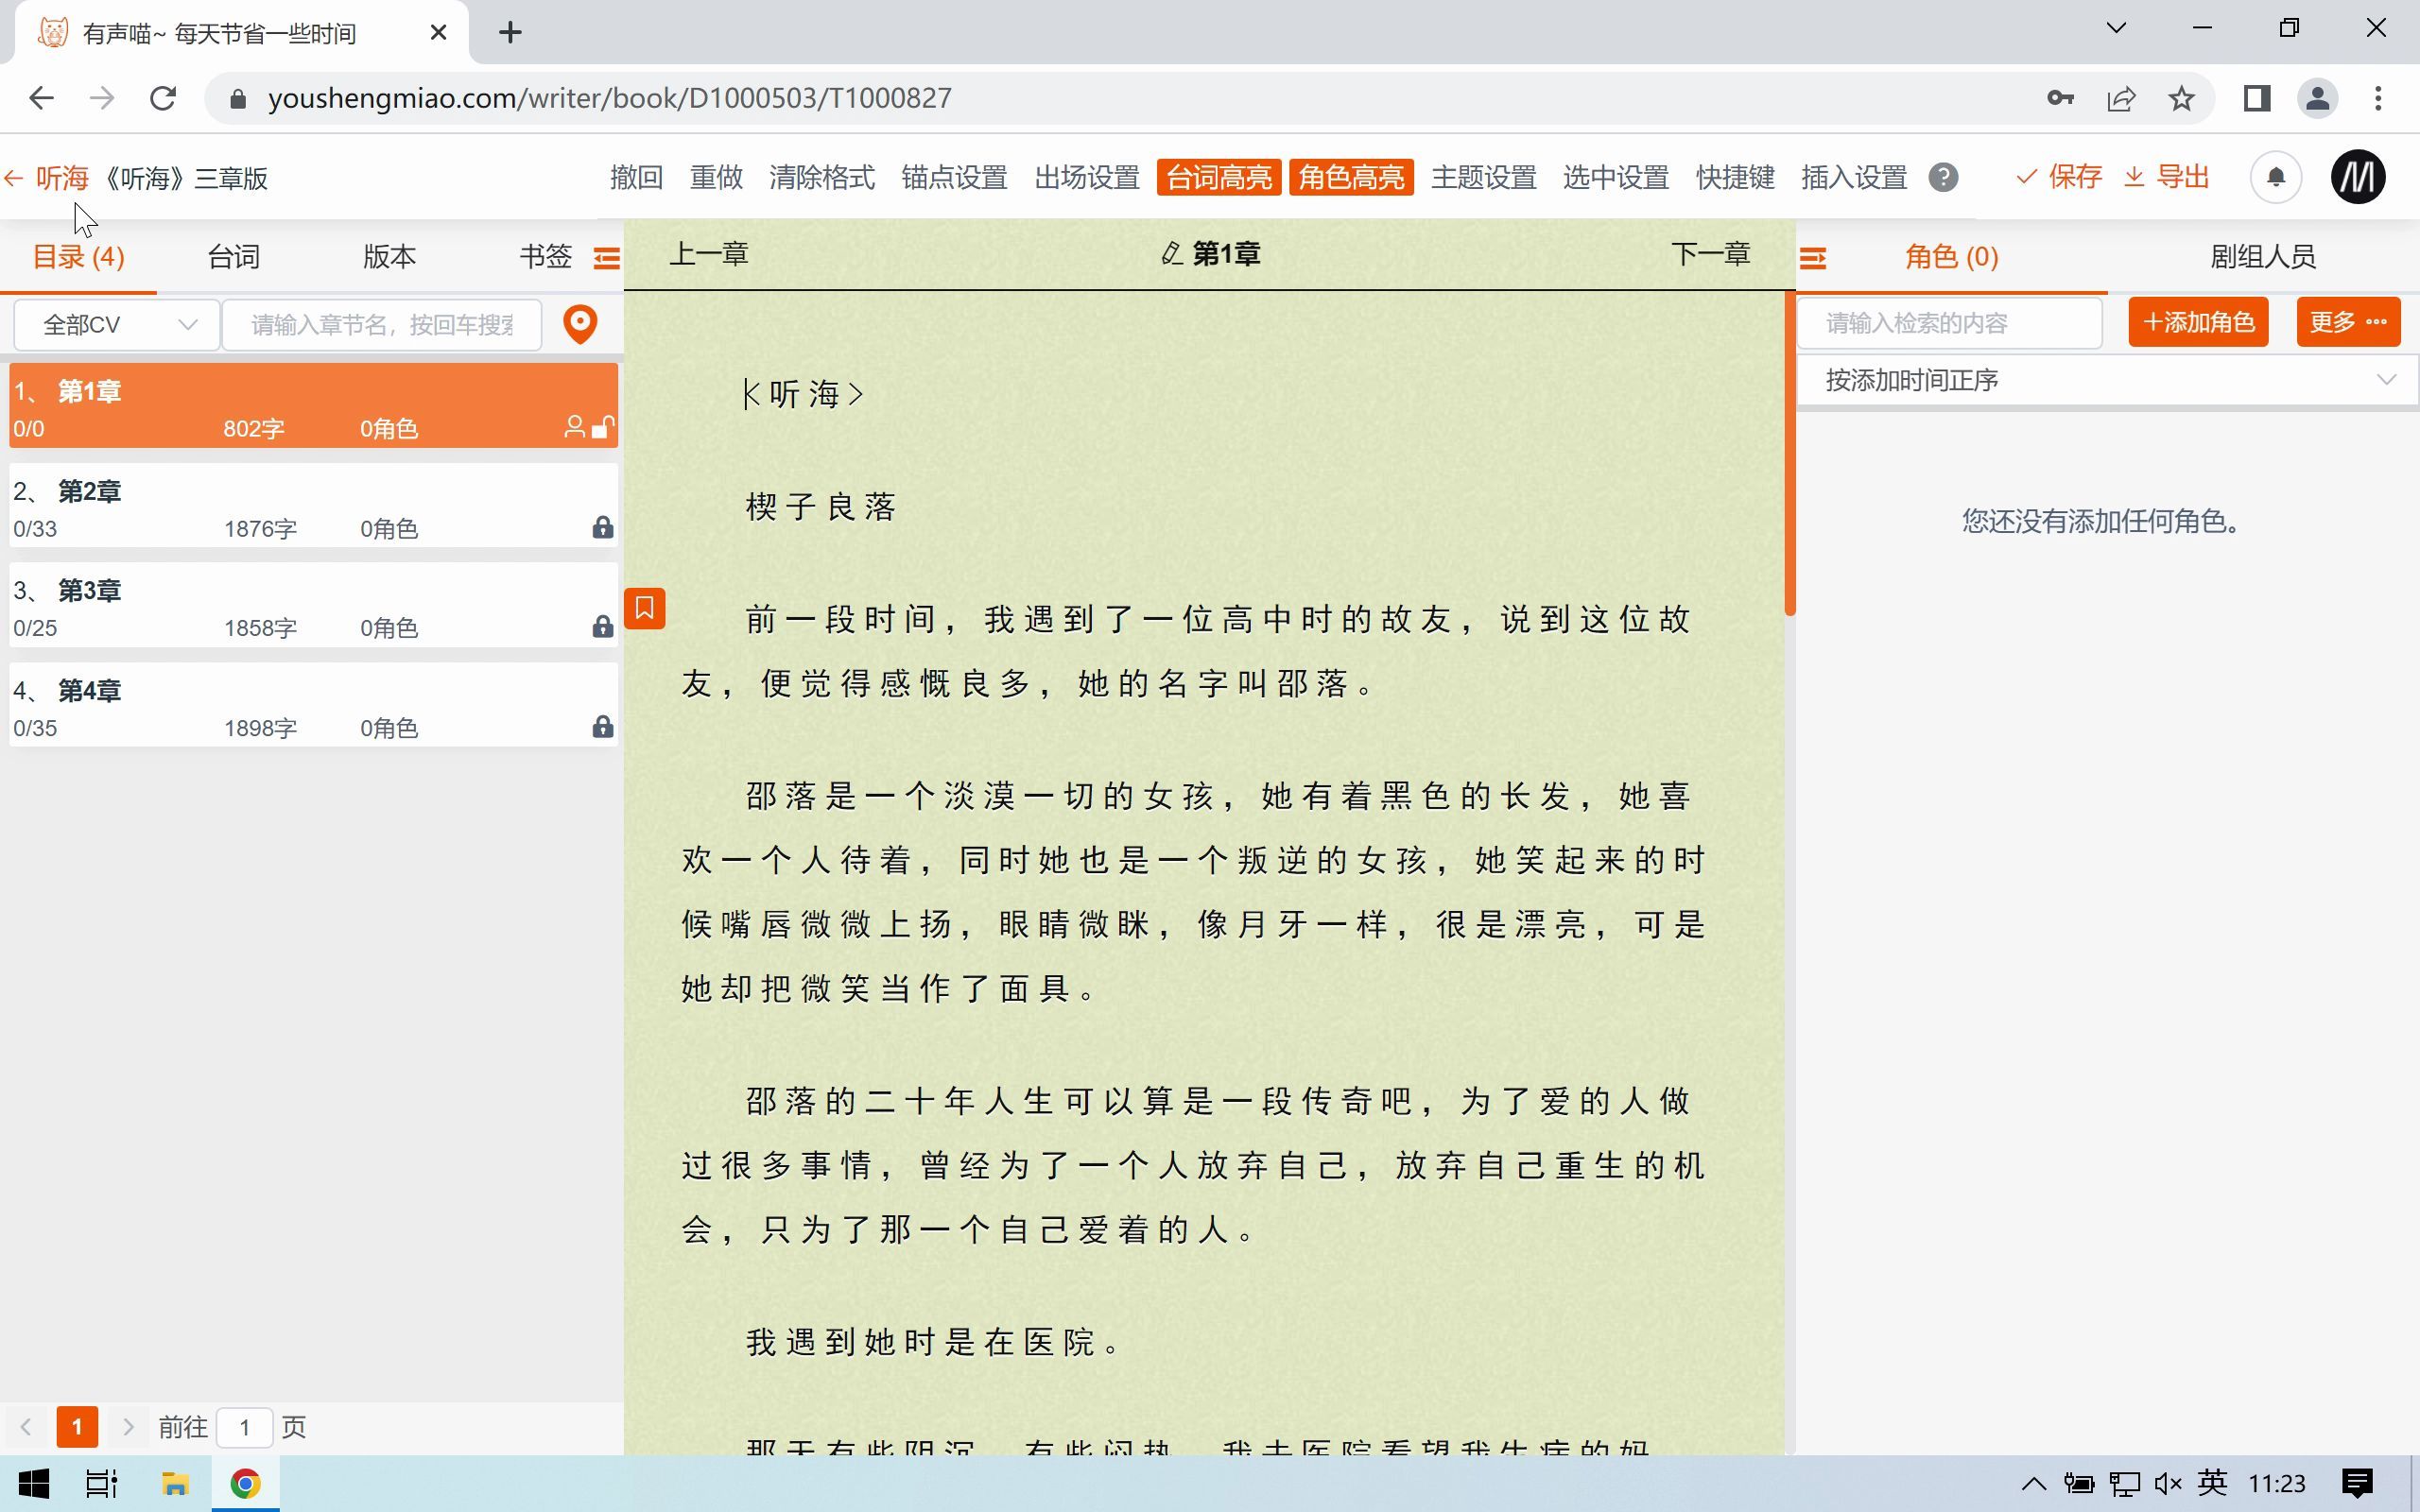The image size is (2420, 1512).
Task: Open 插入设置
Action: (x=1854, y=178)
